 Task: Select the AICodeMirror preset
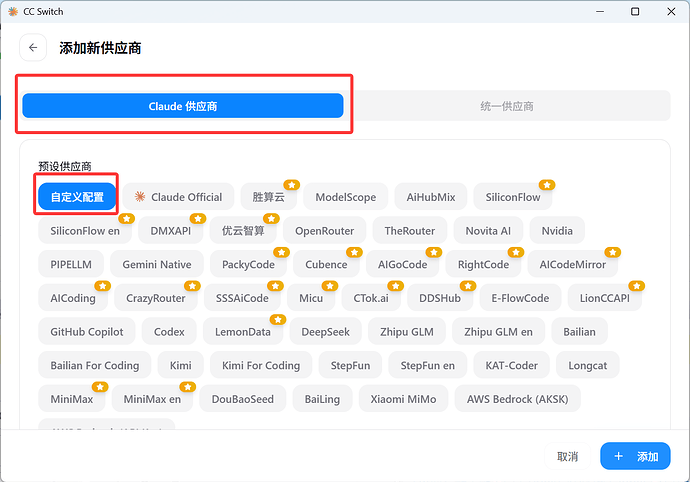coord(573,264)
